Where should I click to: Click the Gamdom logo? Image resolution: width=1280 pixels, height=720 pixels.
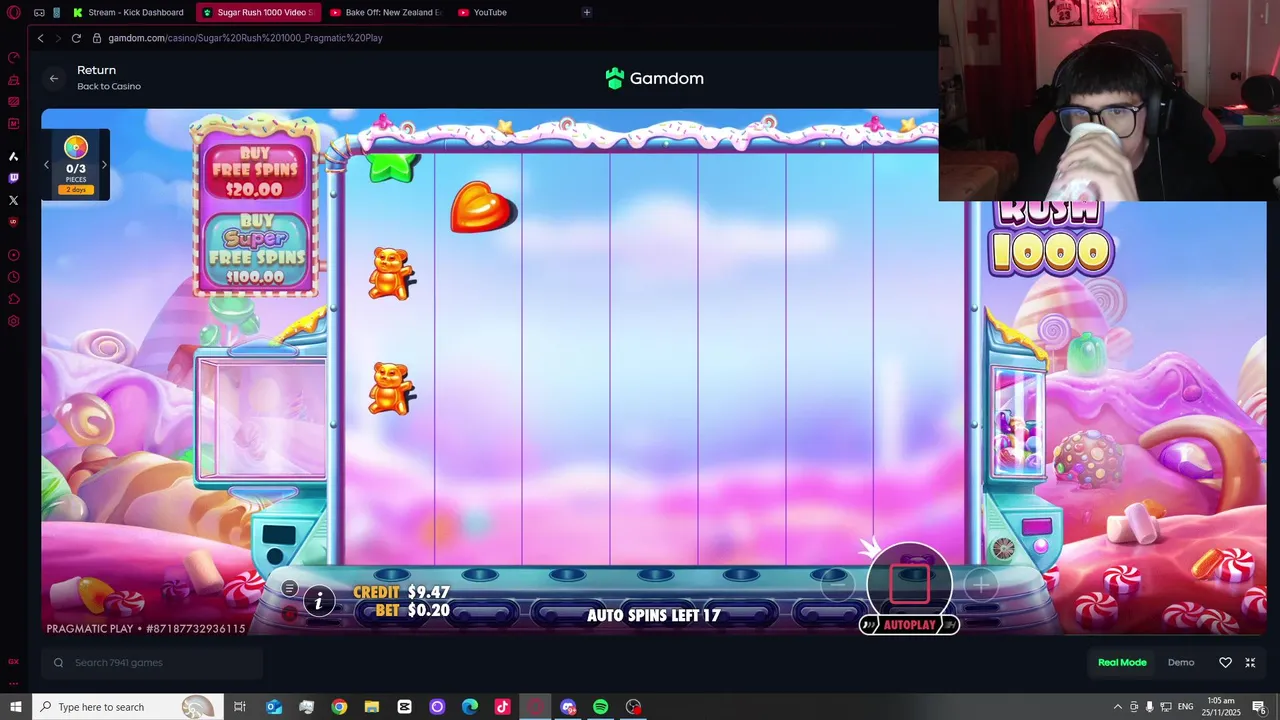click(655, 78)
